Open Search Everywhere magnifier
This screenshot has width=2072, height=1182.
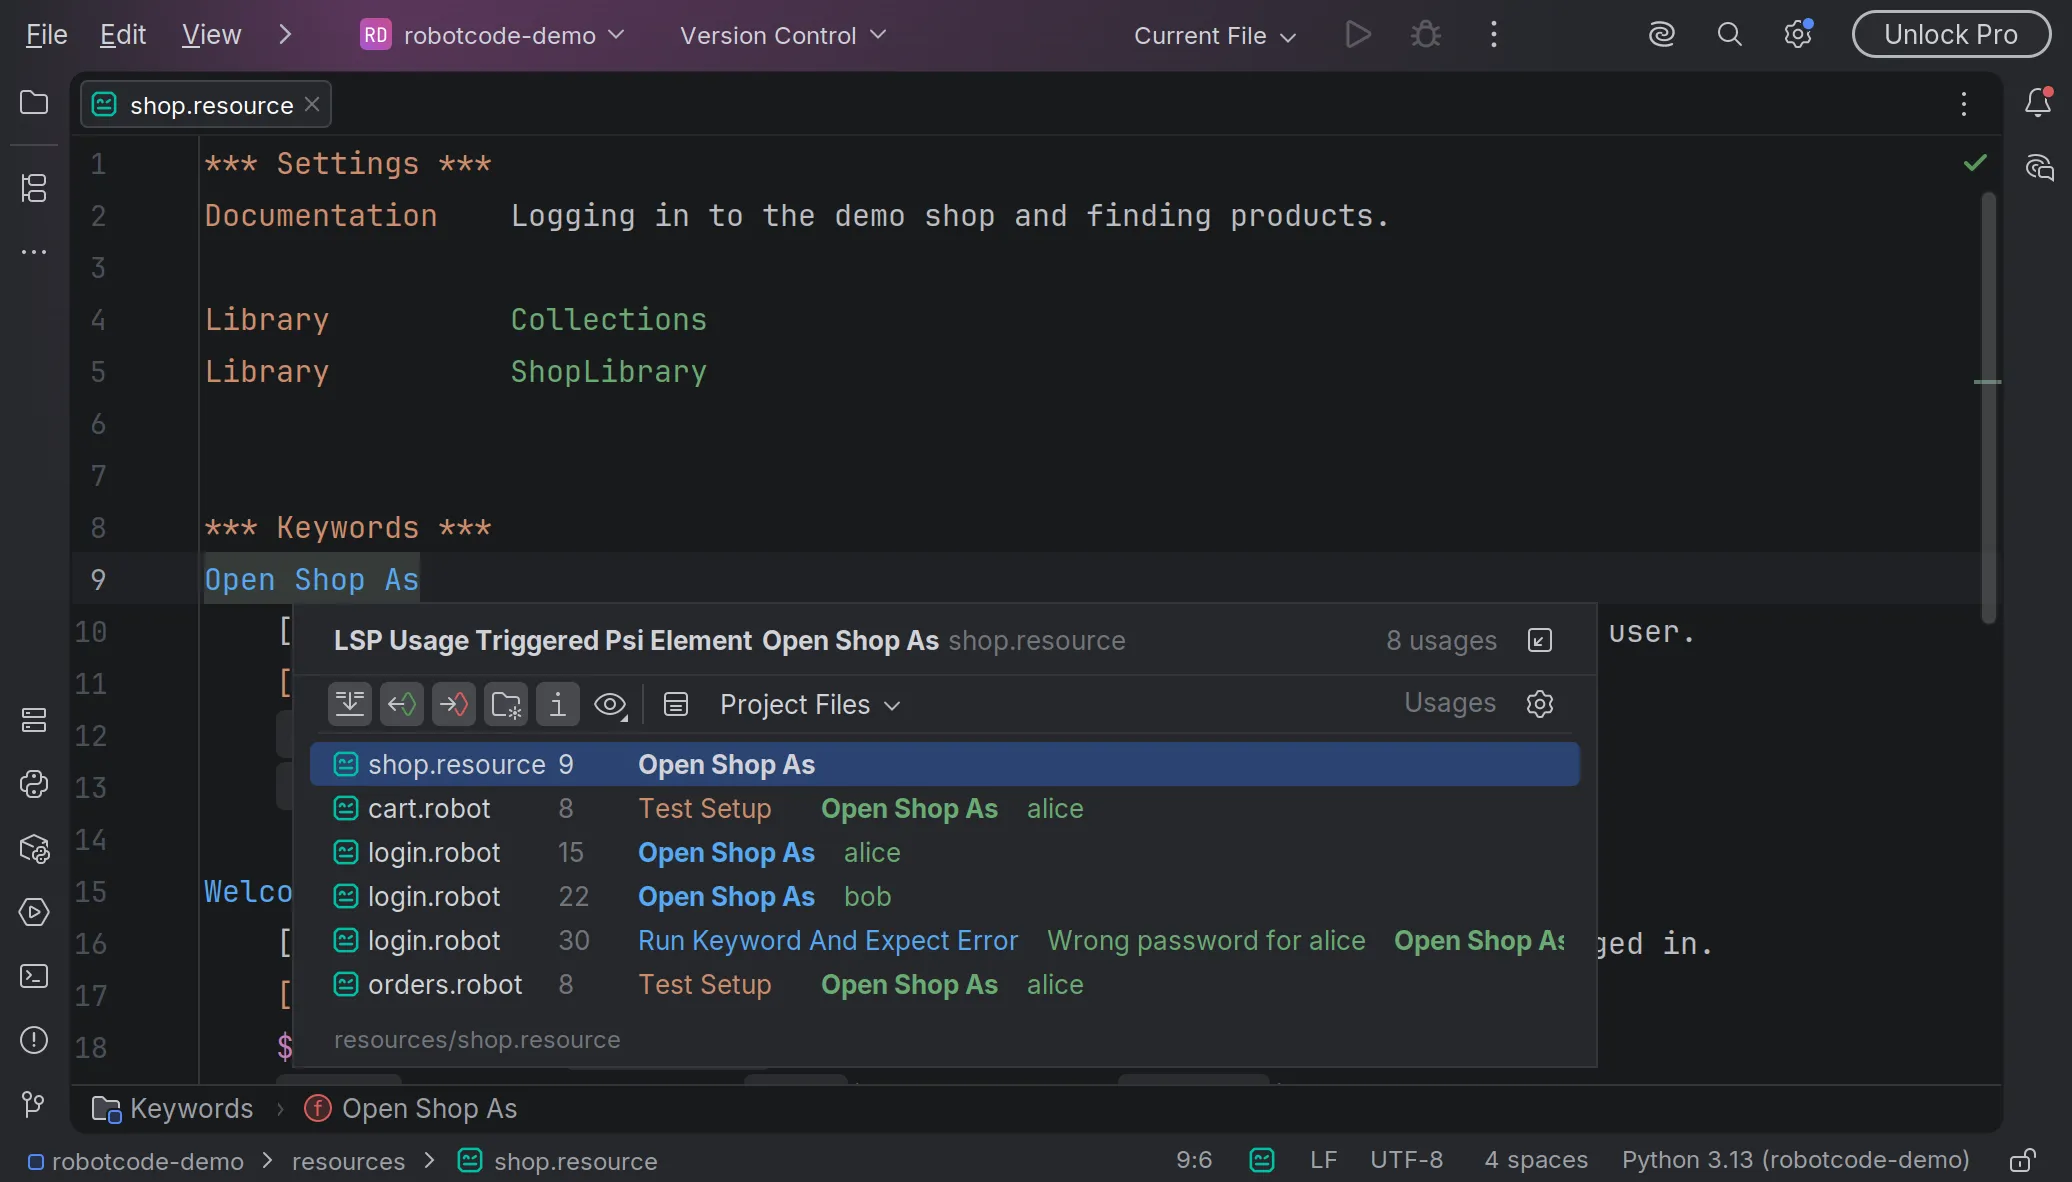coord(1730,35)
